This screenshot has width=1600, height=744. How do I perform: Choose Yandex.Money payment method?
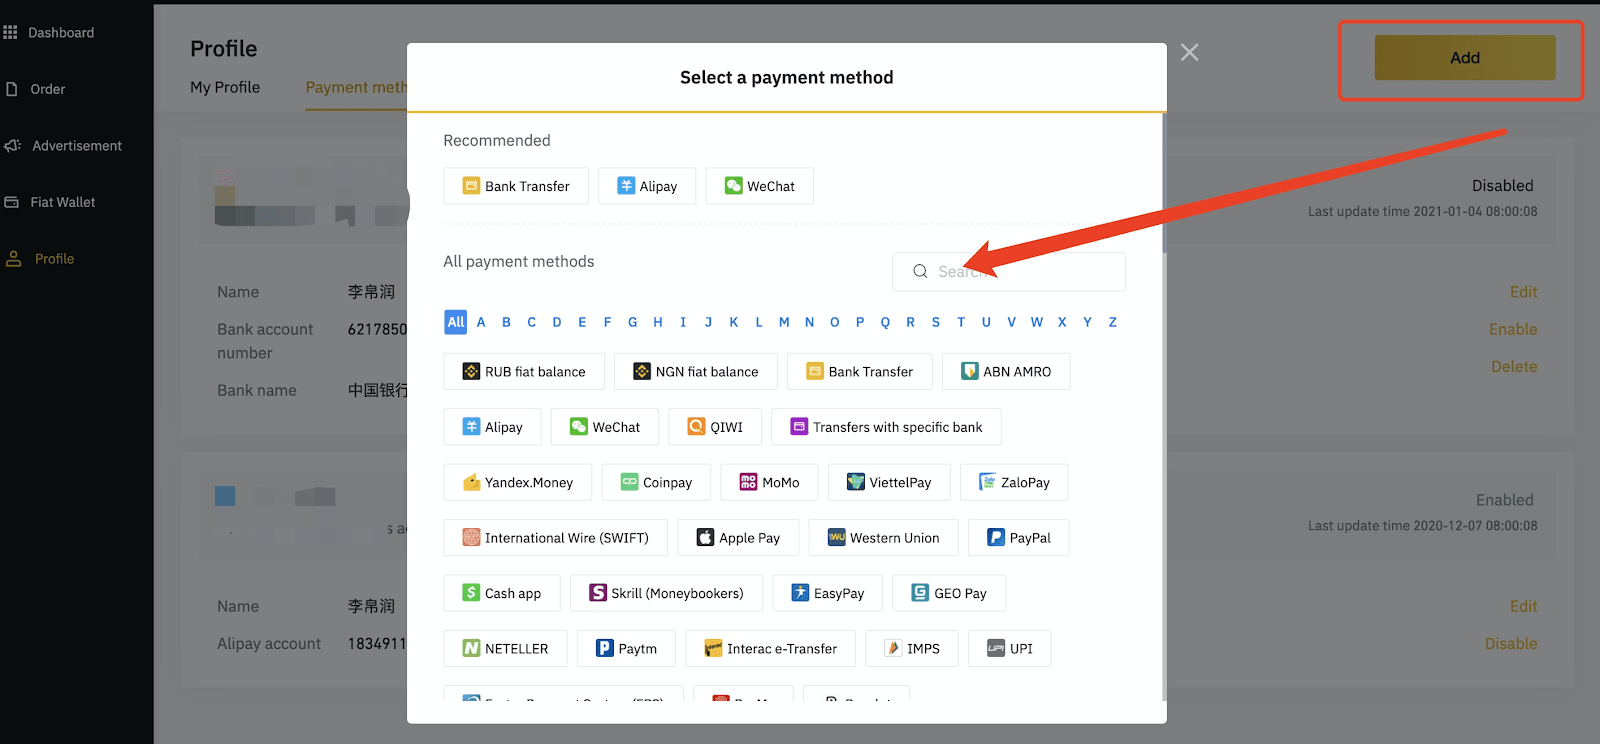[x=518, y=482]
